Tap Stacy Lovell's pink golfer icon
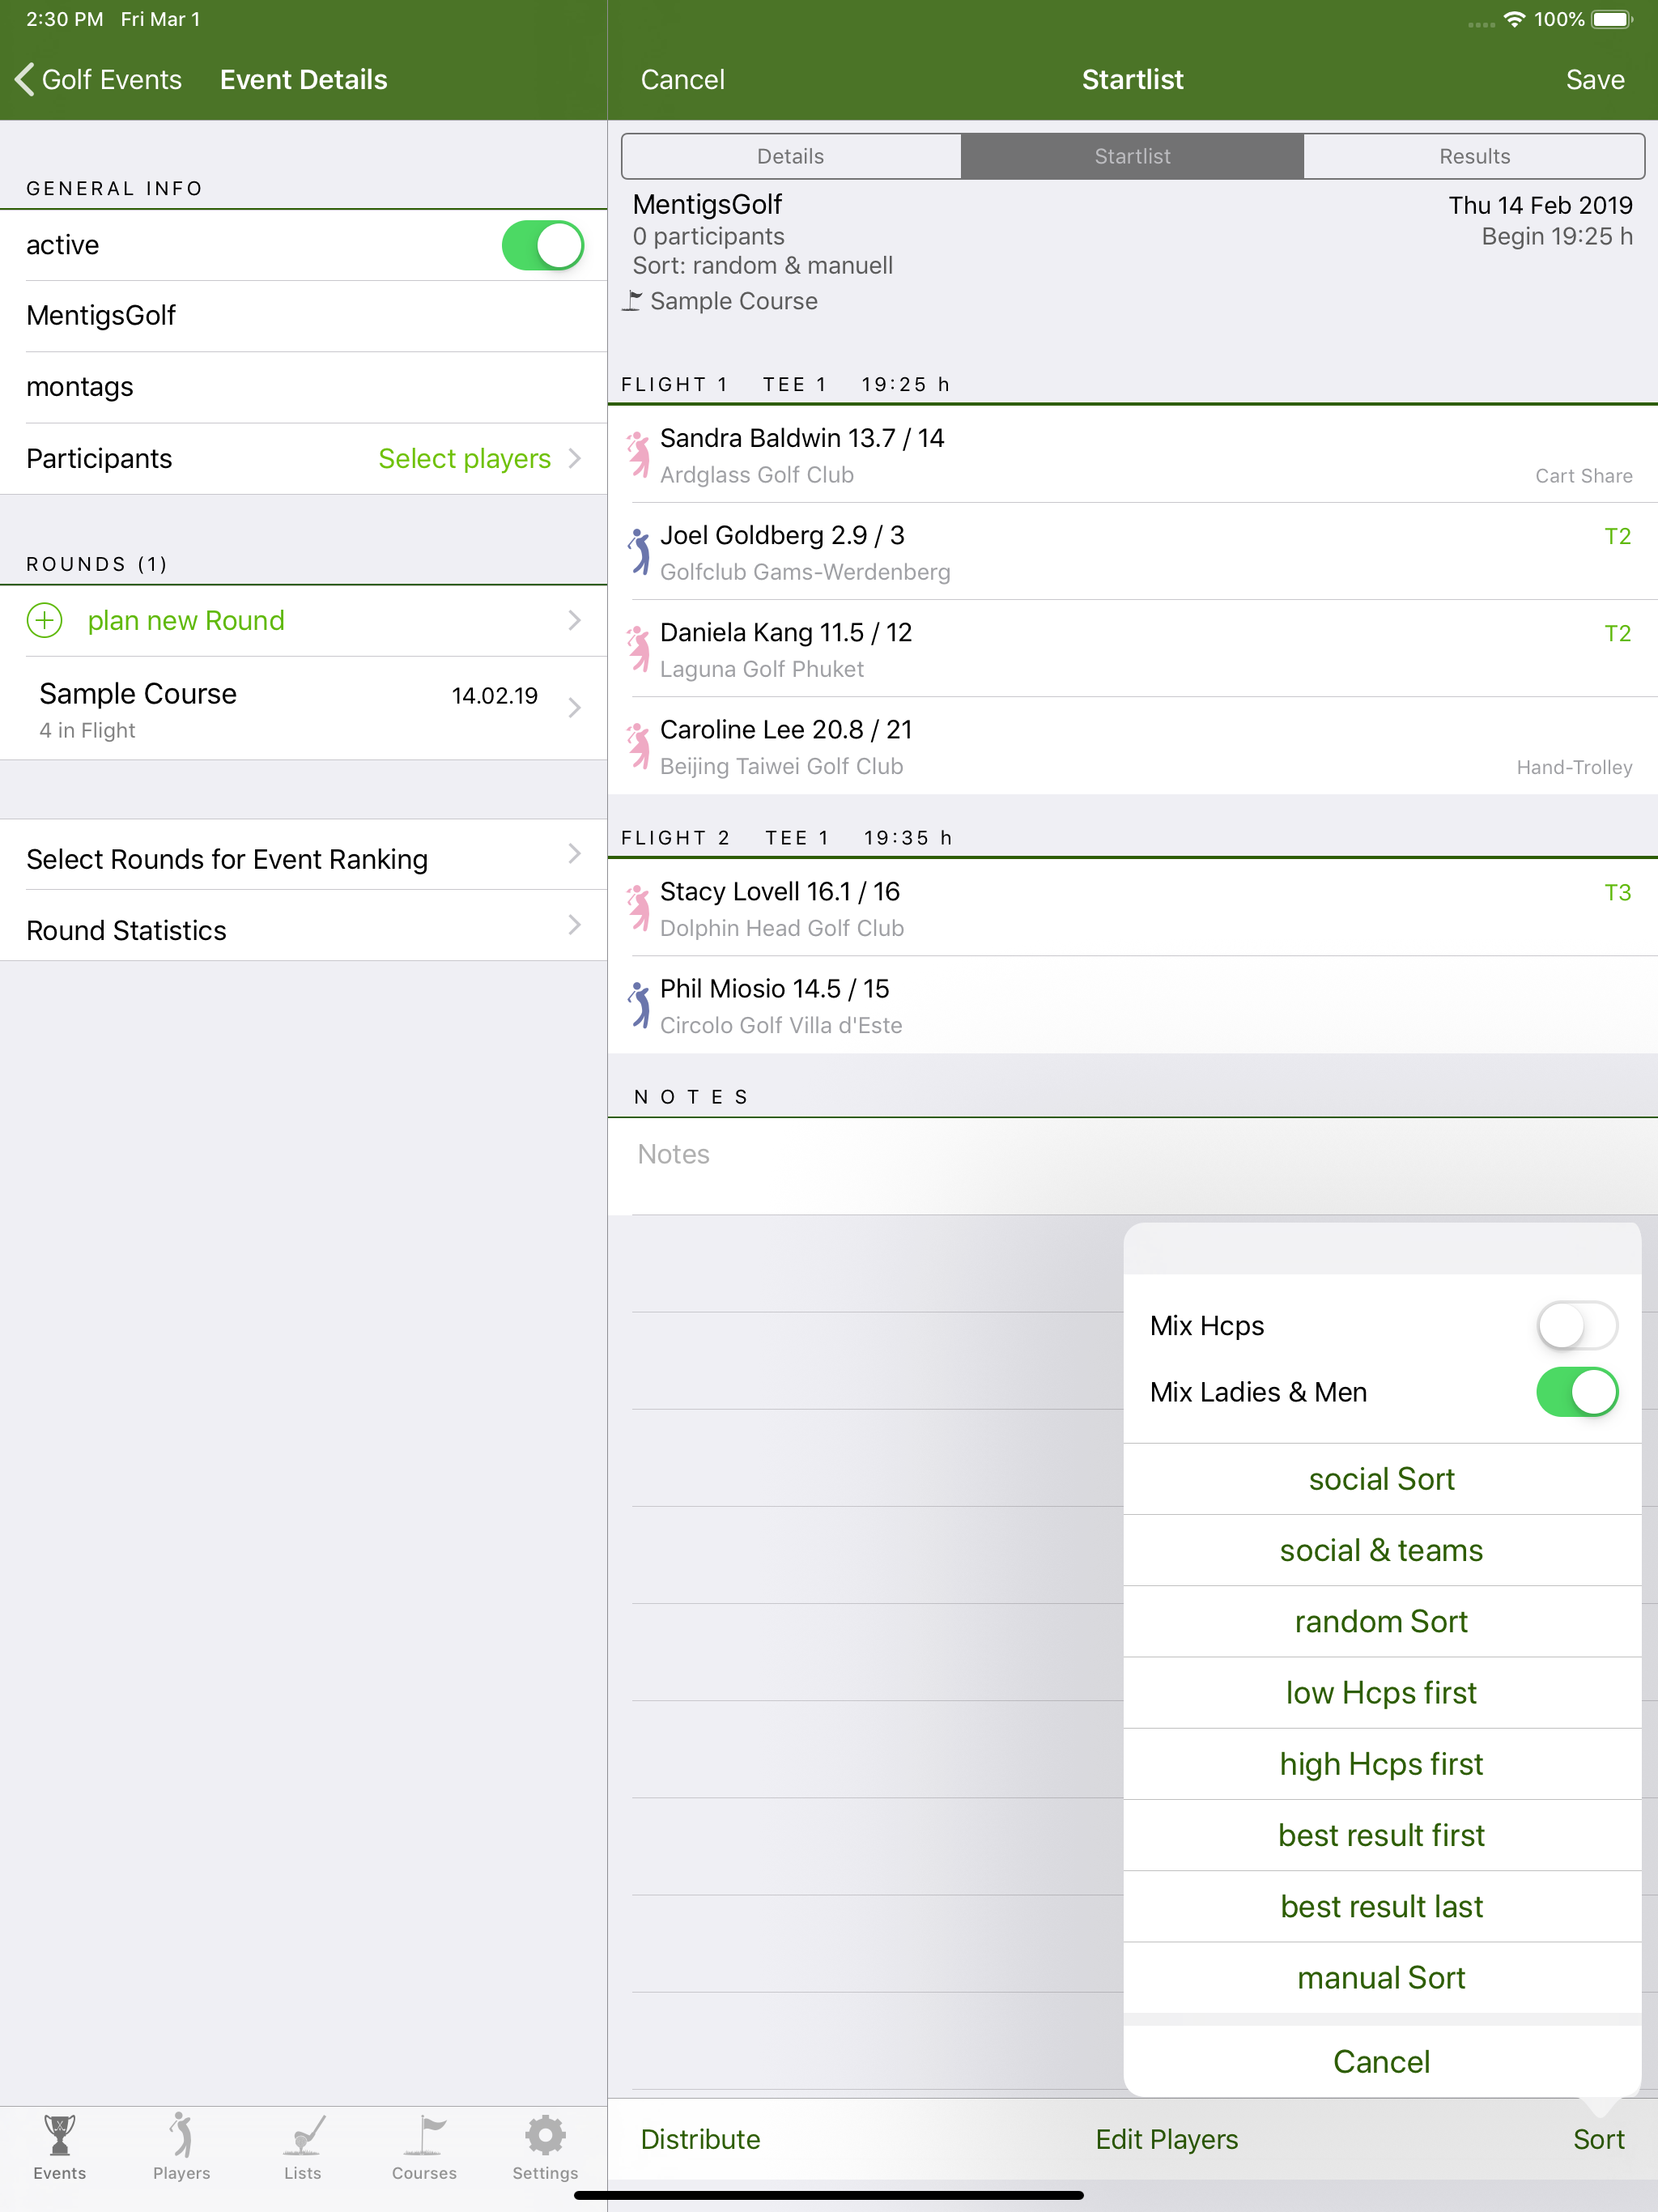 [x=638, y=908]
